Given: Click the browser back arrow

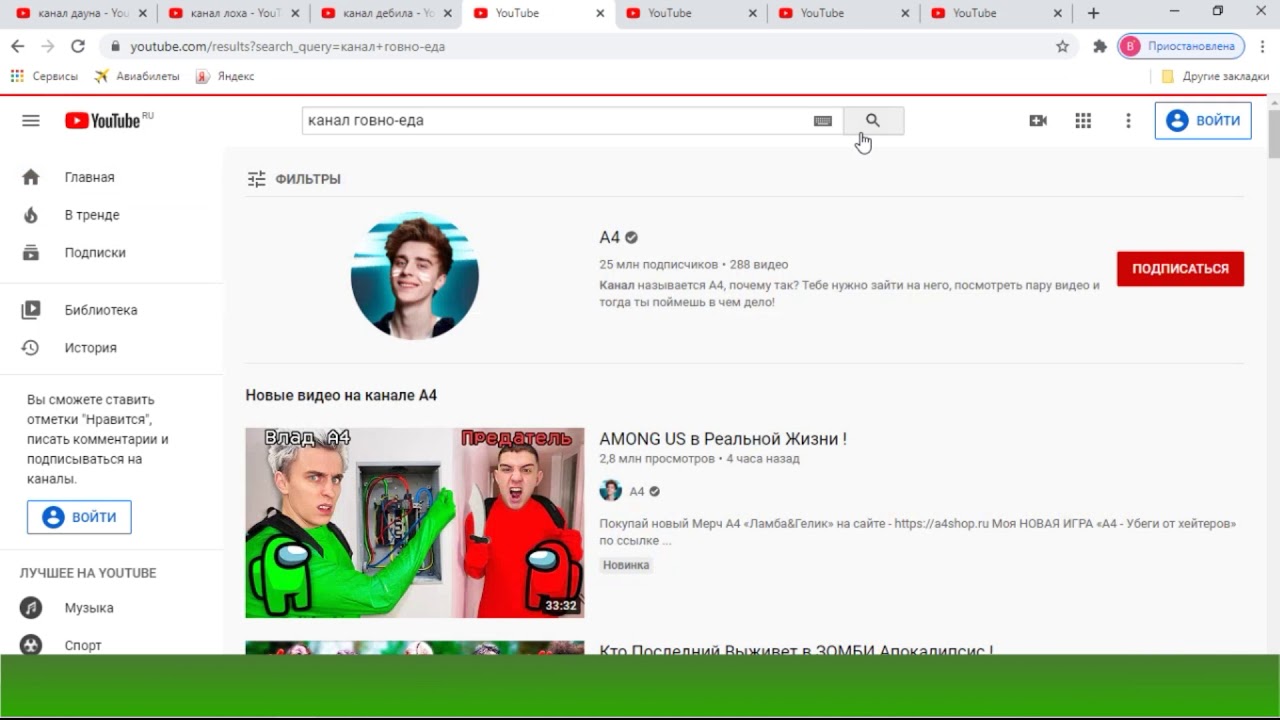Looking at the screenshot, I should (x=17, y=46).
